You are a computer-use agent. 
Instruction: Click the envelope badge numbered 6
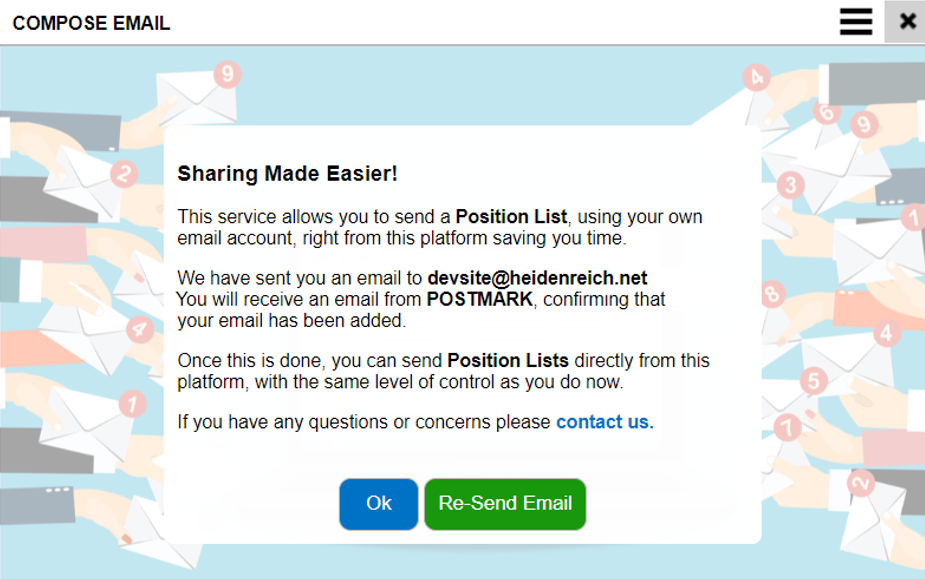826,113
